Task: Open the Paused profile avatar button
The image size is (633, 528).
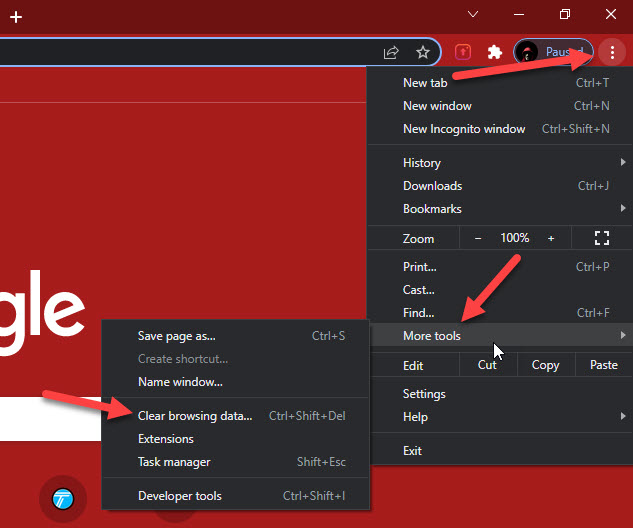Action: pyautogui.click(x=553, y=52)
